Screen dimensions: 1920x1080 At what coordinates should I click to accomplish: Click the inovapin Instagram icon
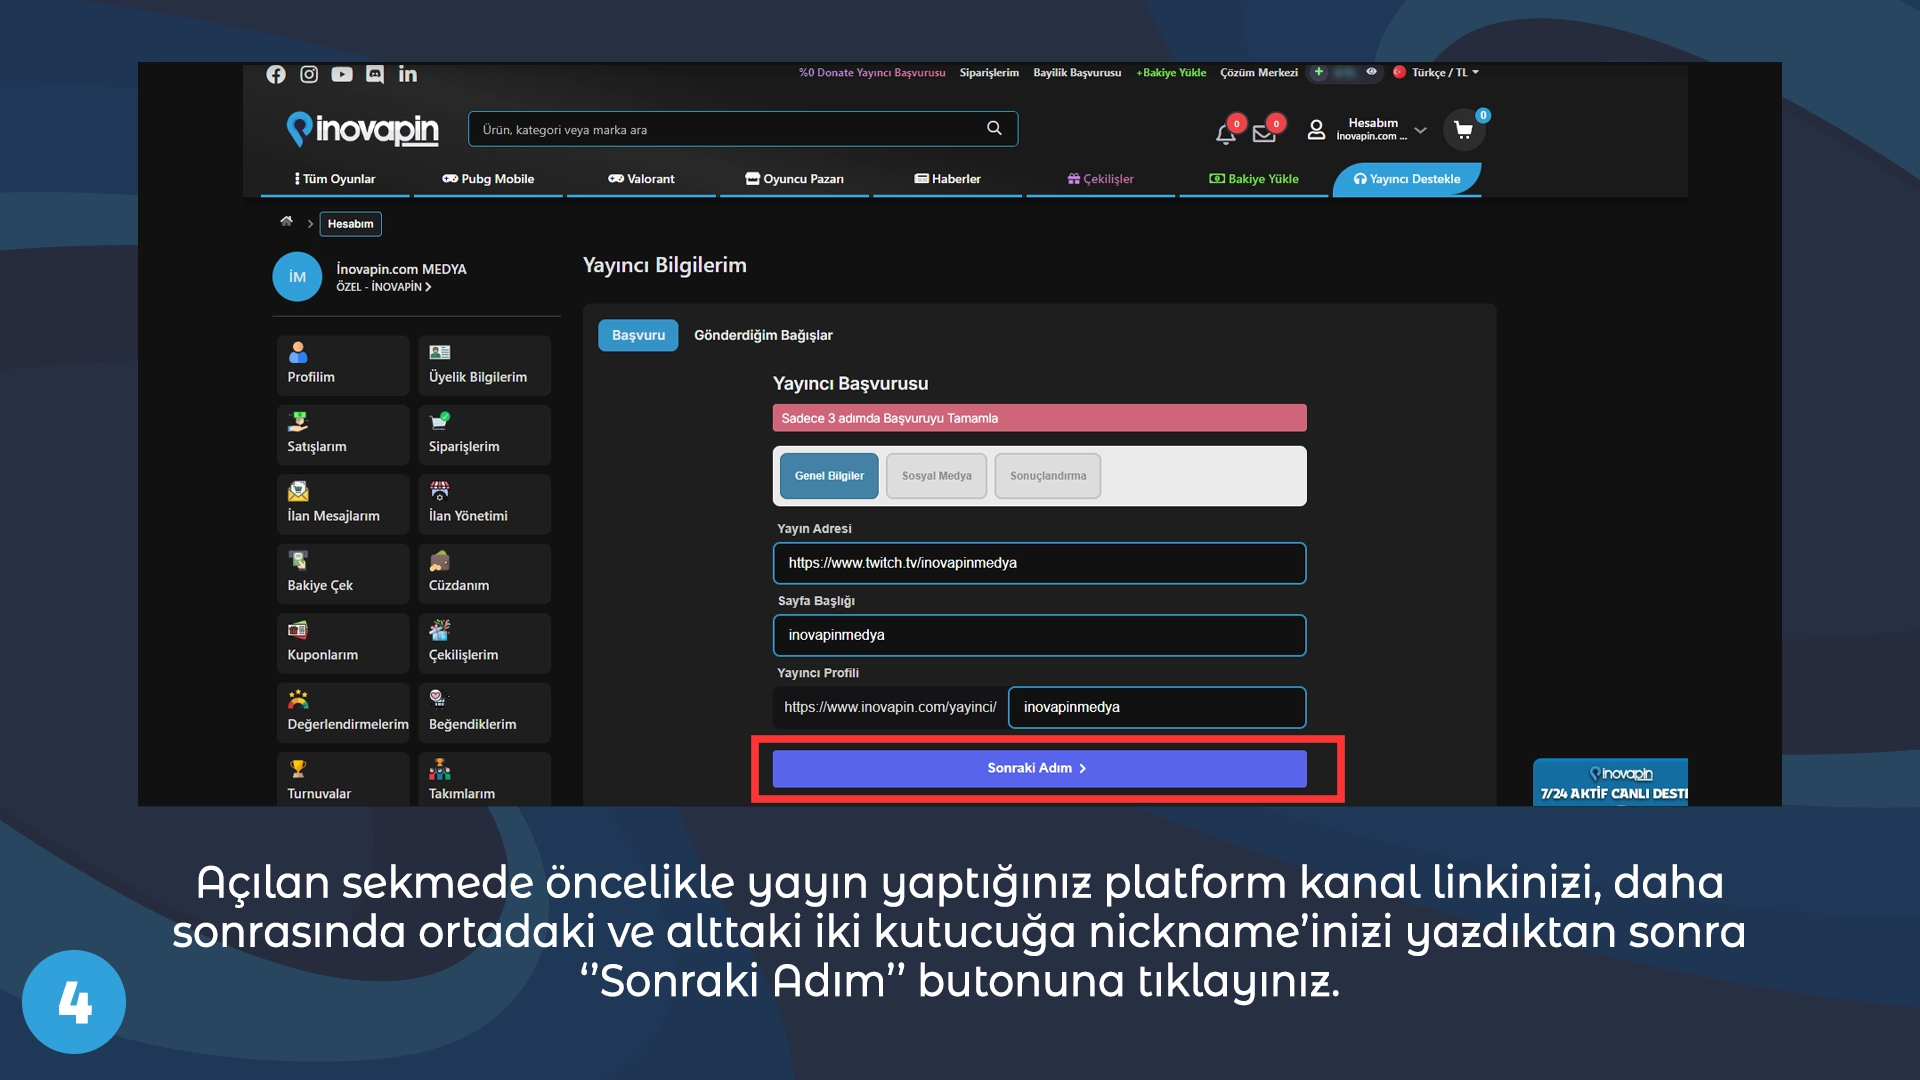[x=309, y=74]
